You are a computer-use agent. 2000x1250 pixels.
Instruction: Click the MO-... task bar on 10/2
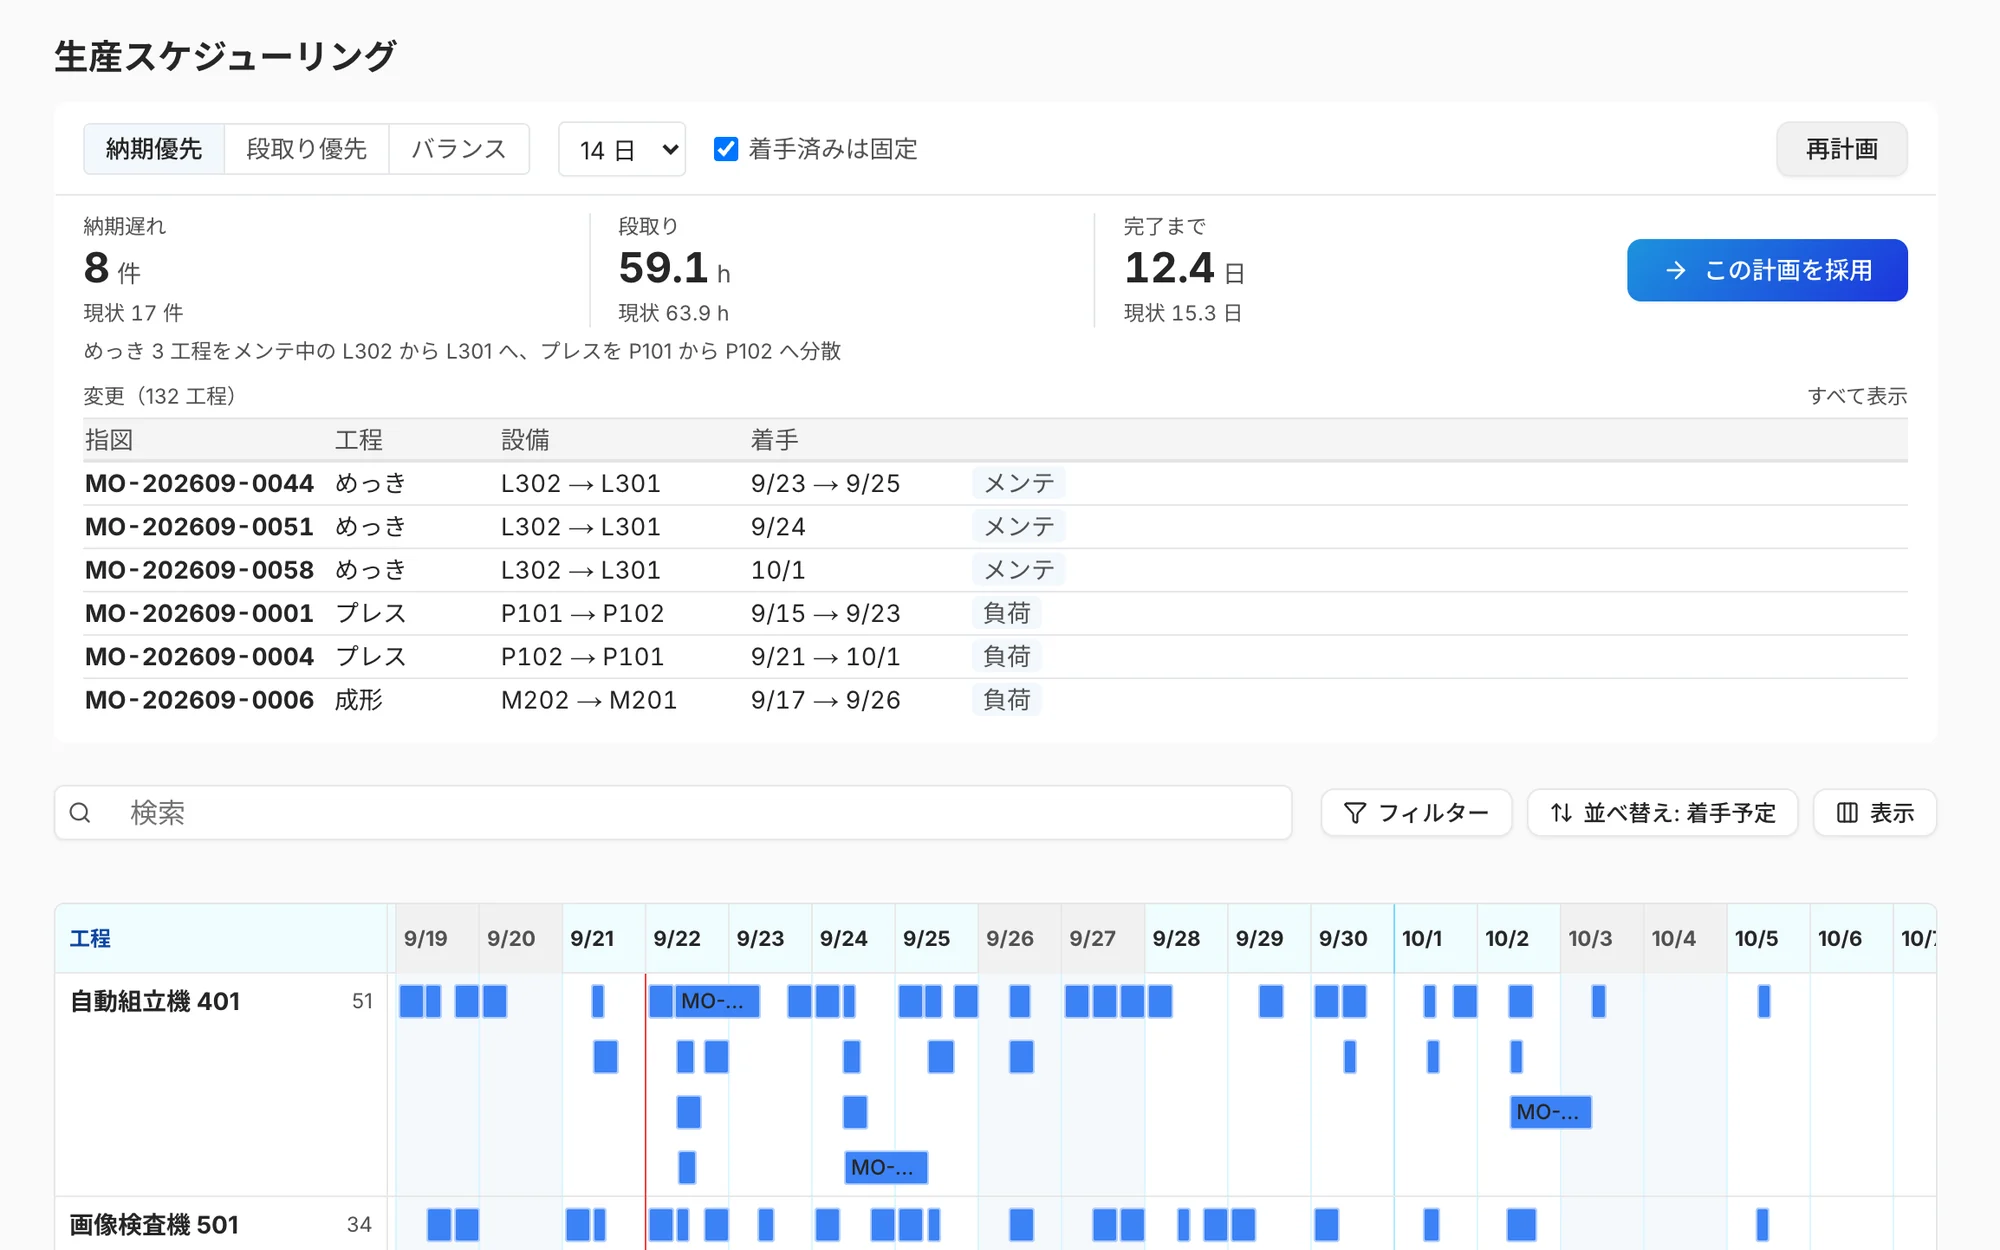click(1550, 1112)
